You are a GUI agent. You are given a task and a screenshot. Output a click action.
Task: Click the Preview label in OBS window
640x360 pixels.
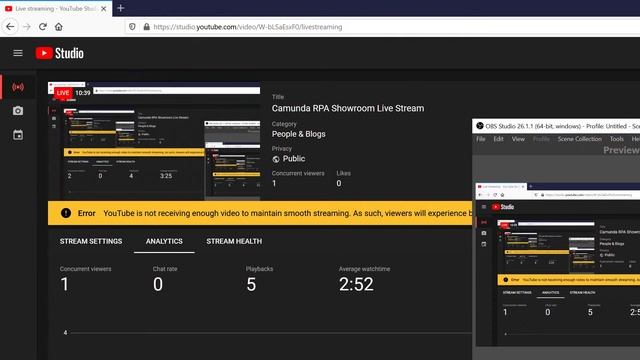click(x=621, y=150)
